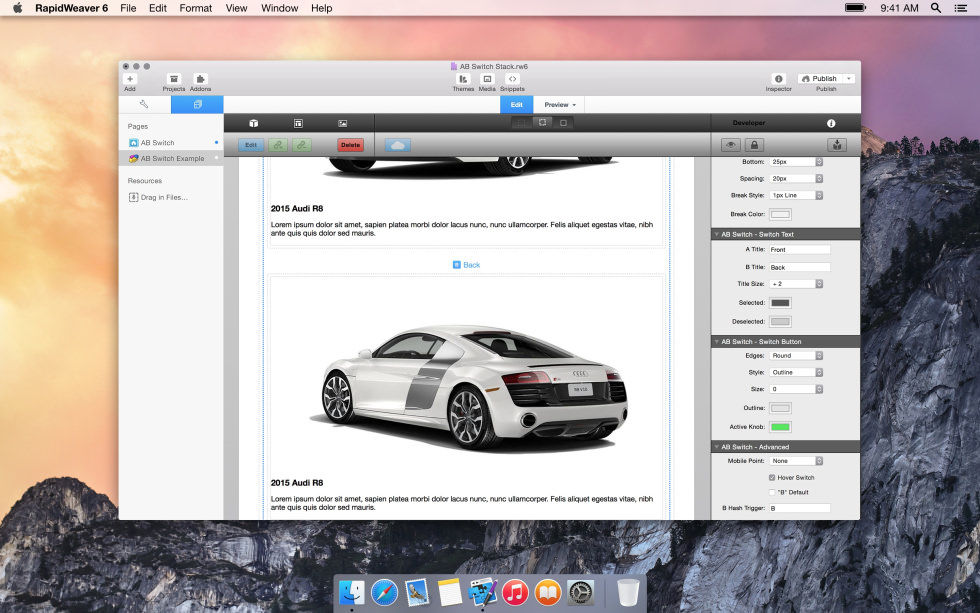Uncheck the Hover Switch checkbox
Viewport: 980px width, 613px height.
(772, 477)
